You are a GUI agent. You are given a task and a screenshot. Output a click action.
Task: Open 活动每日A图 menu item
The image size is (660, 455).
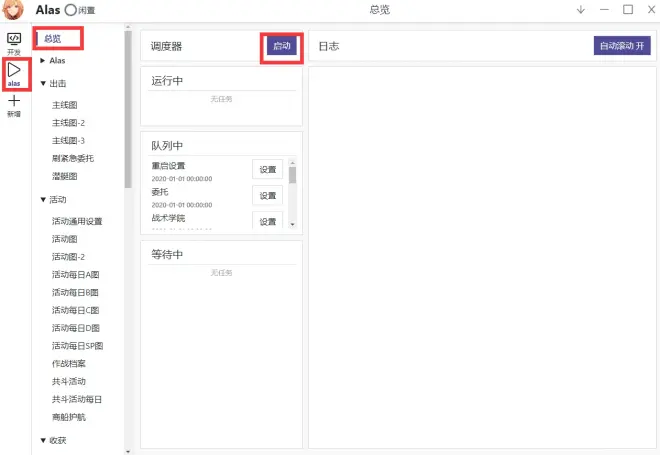pos(75,274)
